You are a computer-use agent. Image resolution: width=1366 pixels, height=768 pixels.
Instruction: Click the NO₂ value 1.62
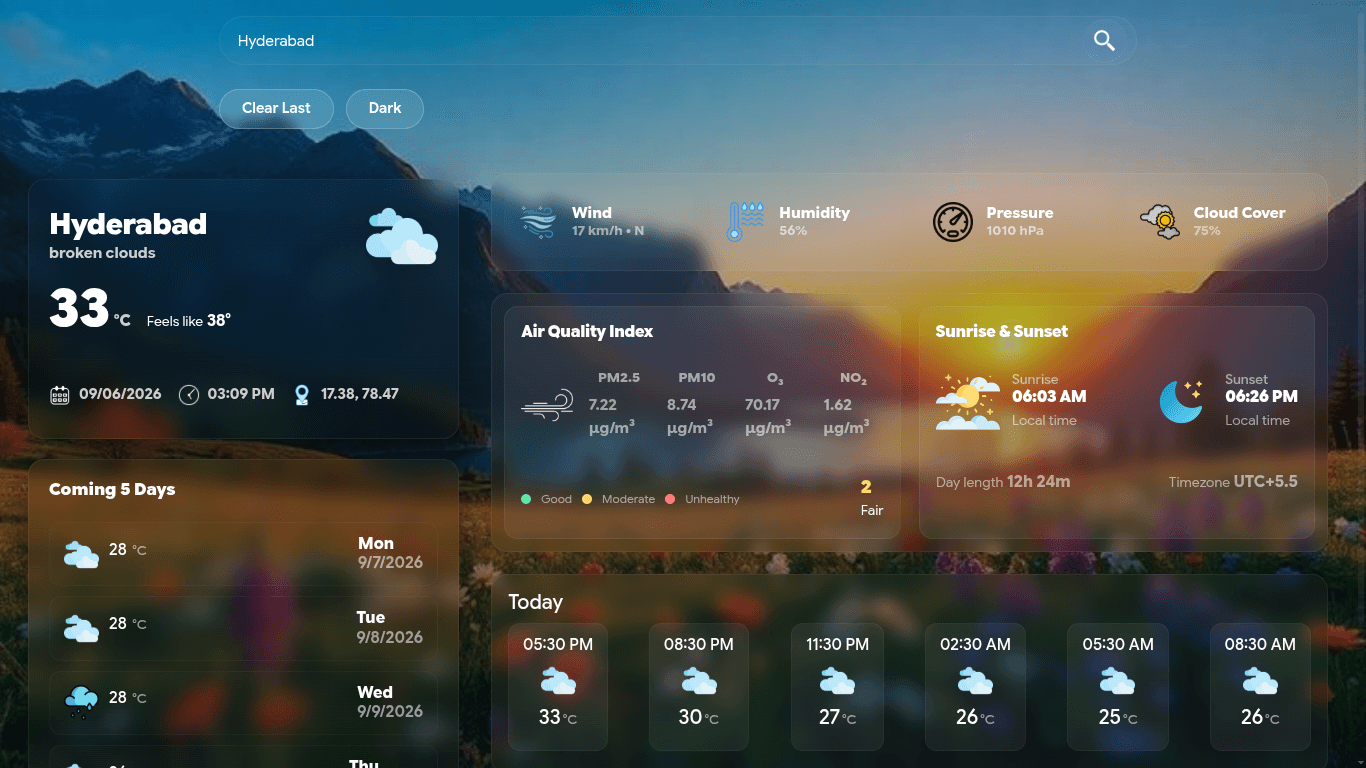838,405
